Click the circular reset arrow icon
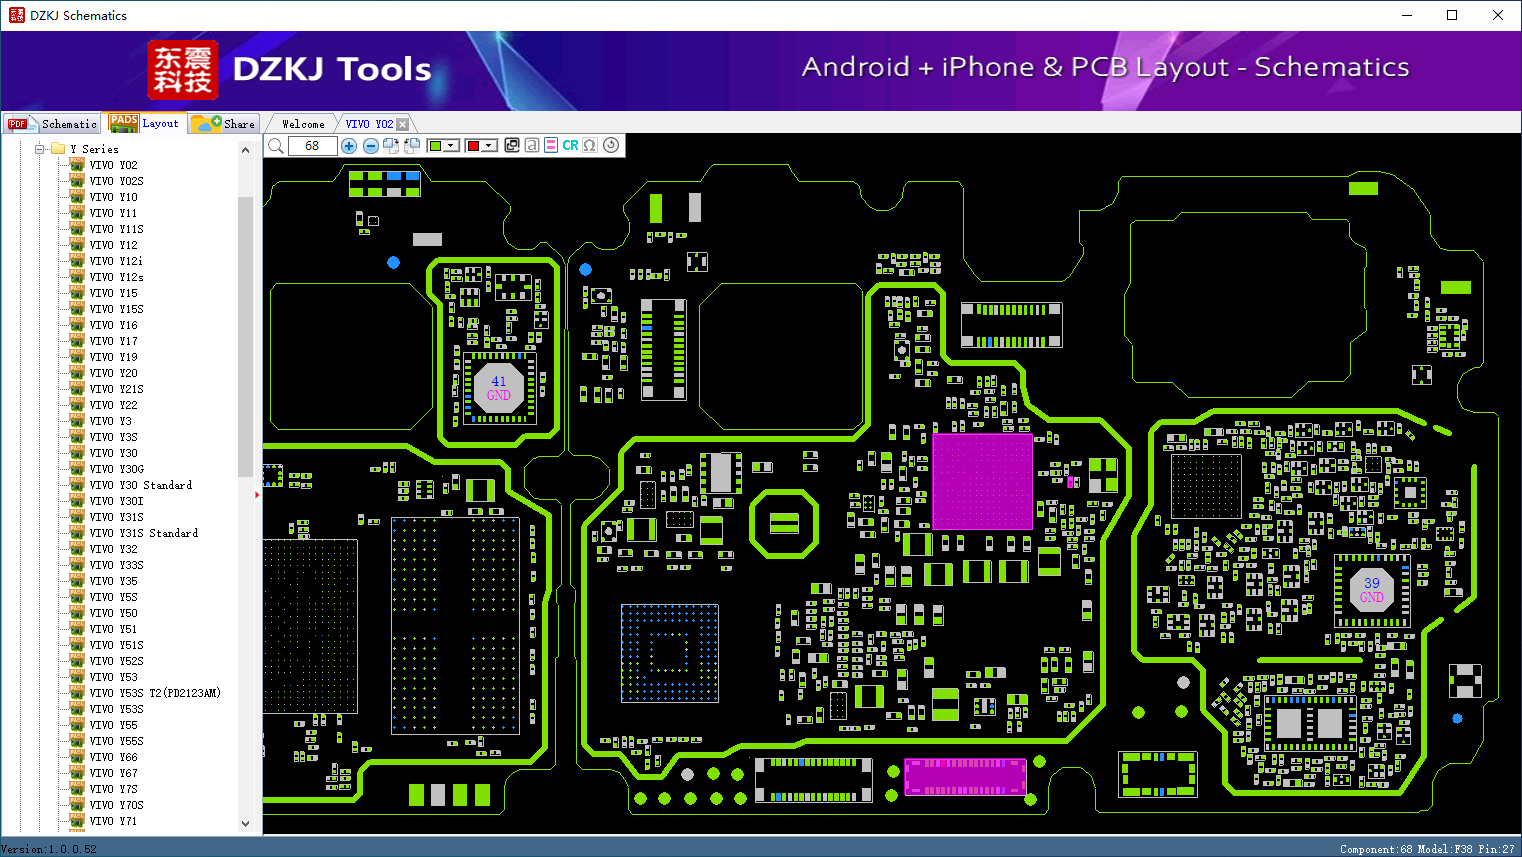The height and width of the screenshot is (857, 1522). (611, 145)
